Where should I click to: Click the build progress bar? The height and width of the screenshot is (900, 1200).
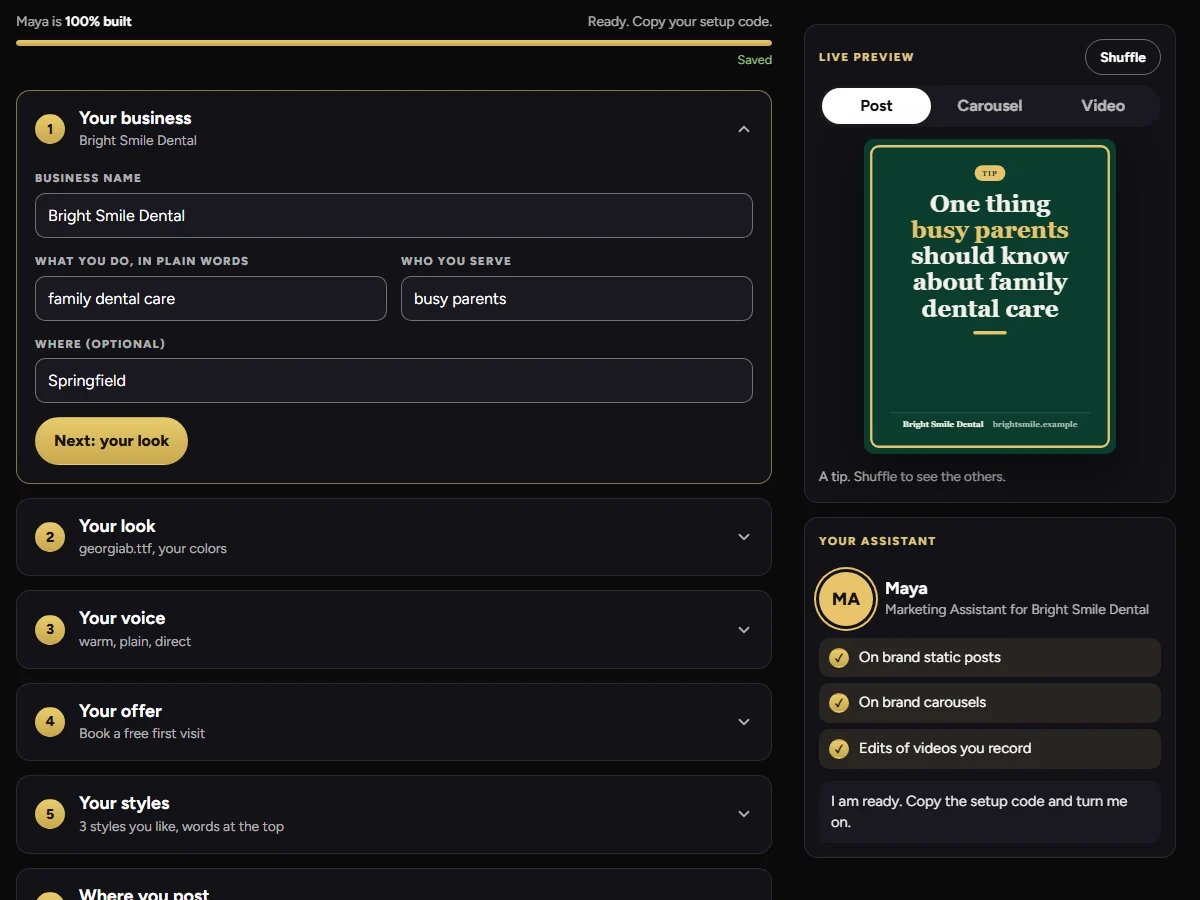[394, 43]
